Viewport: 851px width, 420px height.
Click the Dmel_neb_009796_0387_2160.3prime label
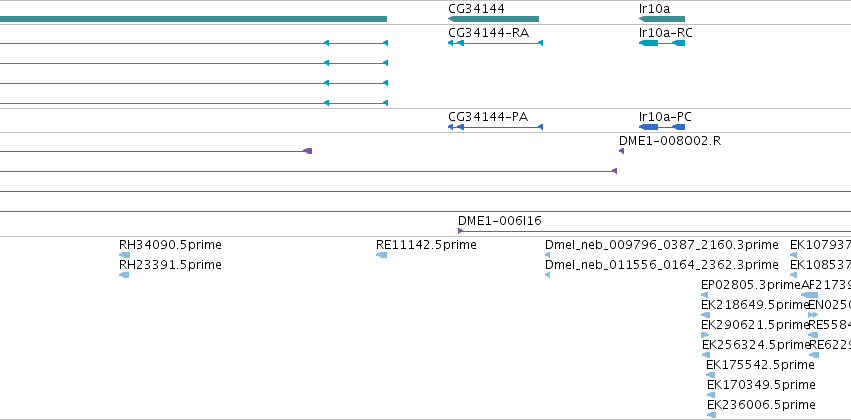[662, 245]
